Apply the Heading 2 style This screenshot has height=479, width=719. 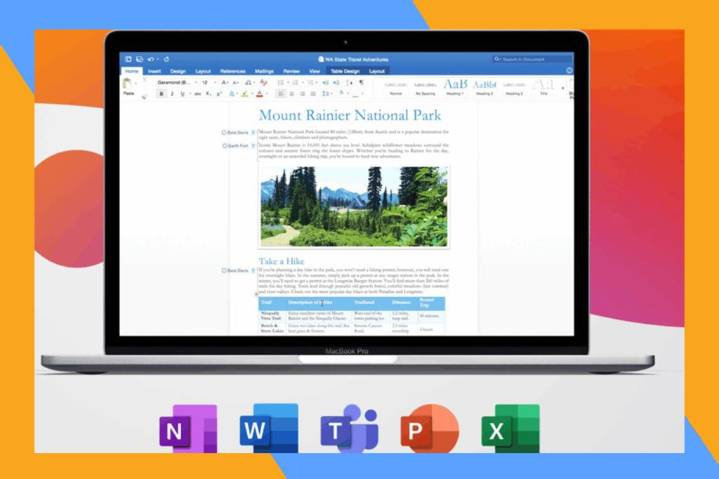(484, 87)
